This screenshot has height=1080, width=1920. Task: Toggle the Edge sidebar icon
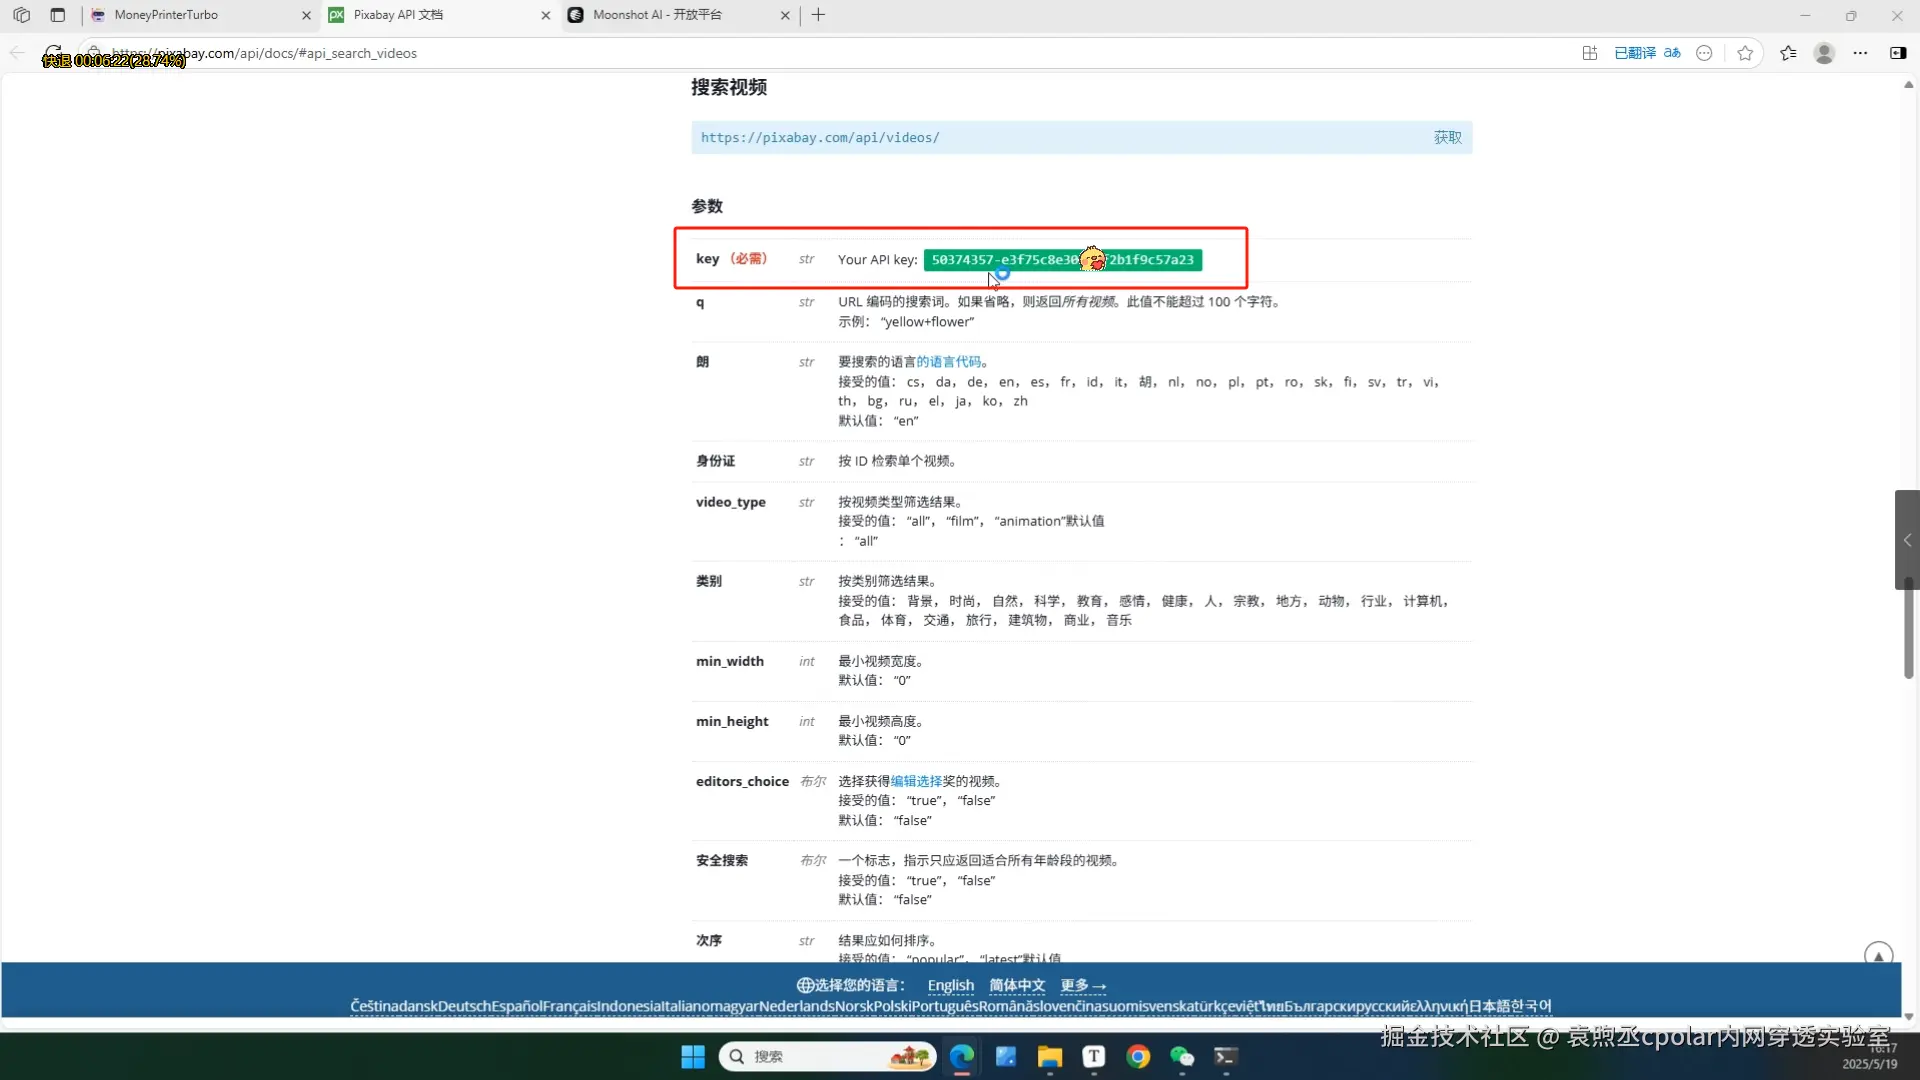(1898, 53)
